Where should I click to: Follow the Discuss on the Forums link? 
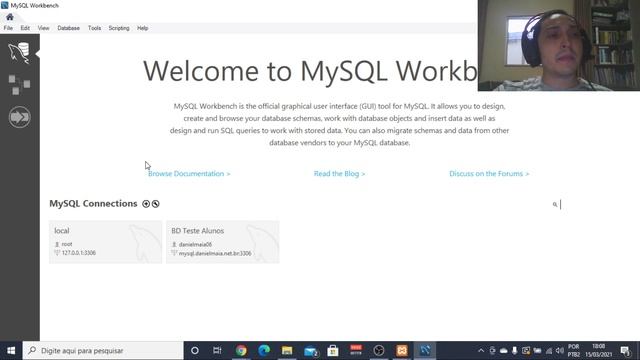pyautogui.click(x=489, y=173)
